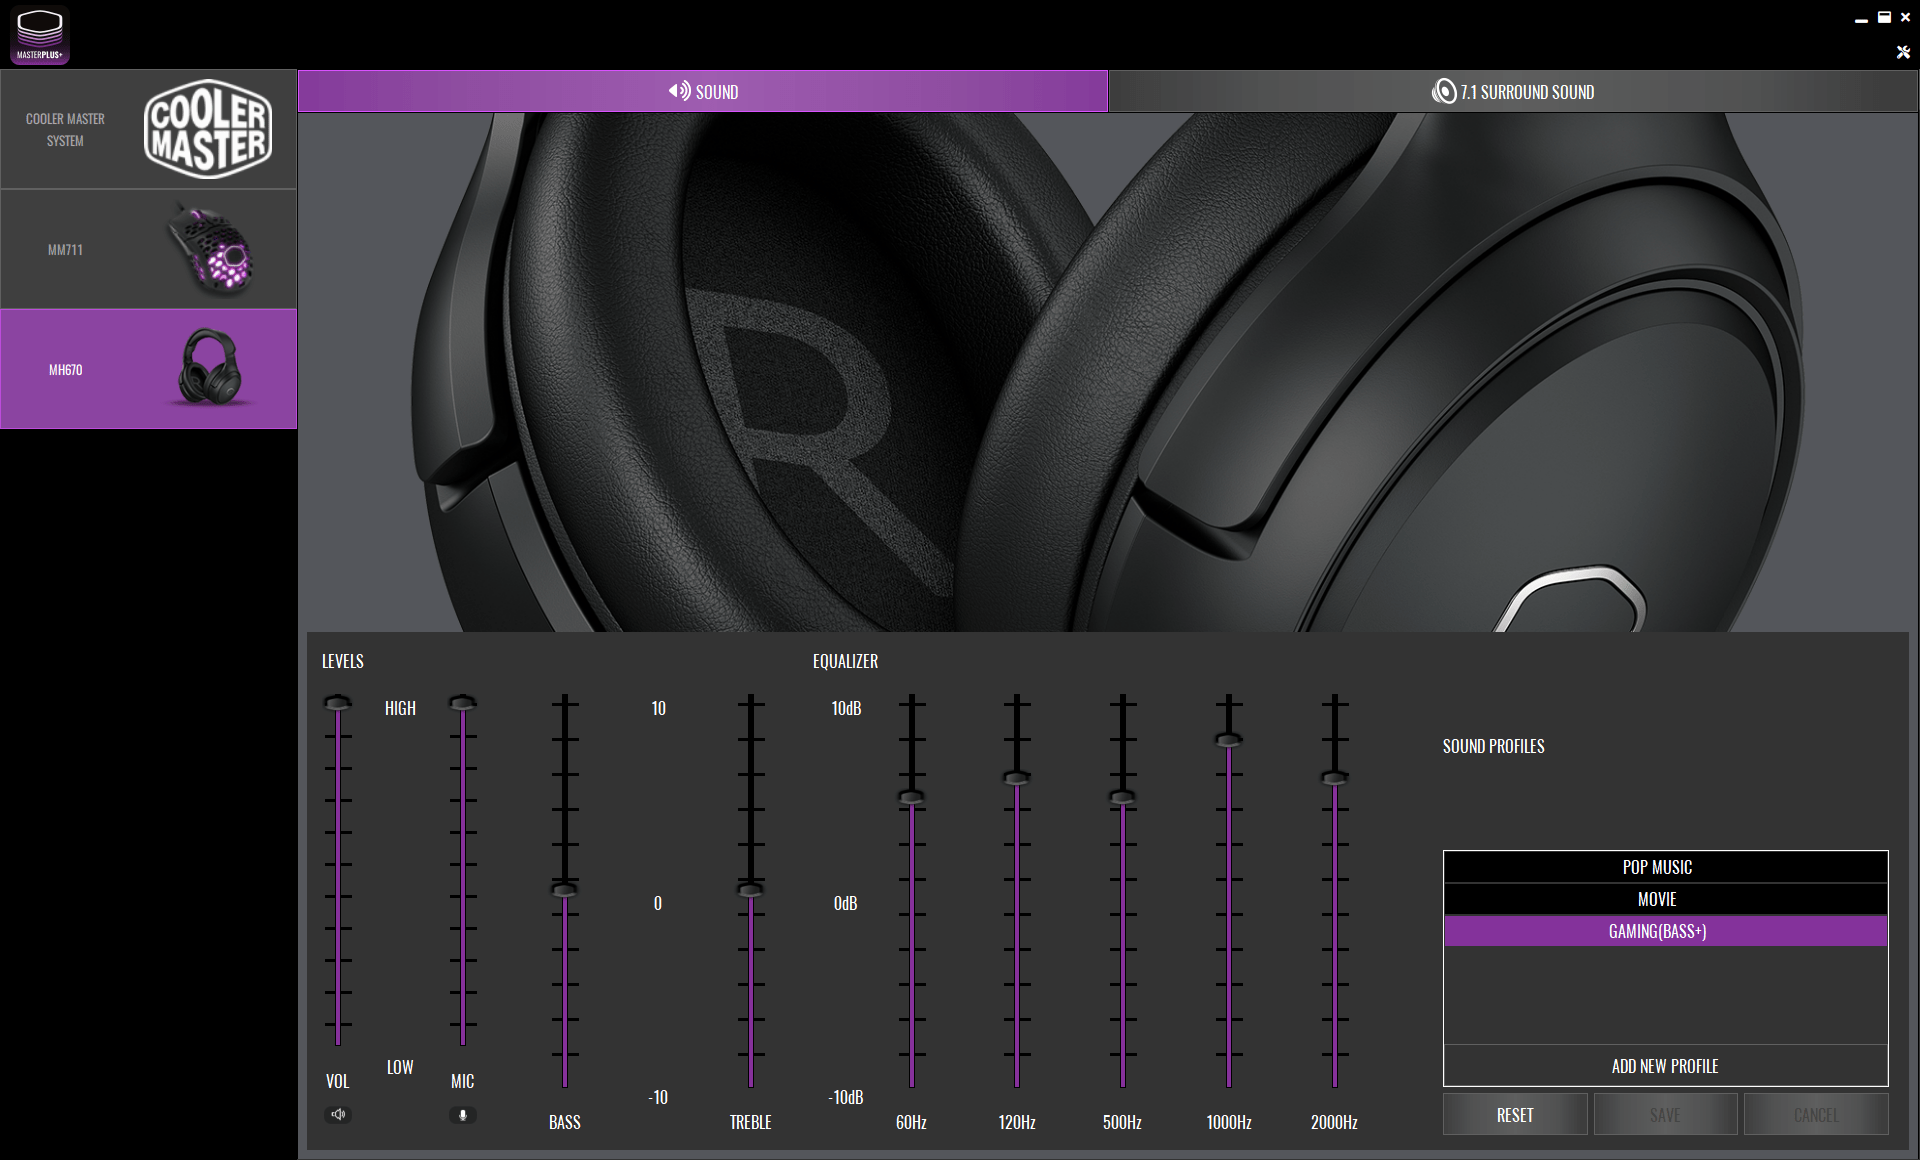1920x1160 pixels.
Task: Mute the speaker volume icon
Action: [x=338, y=1114]
